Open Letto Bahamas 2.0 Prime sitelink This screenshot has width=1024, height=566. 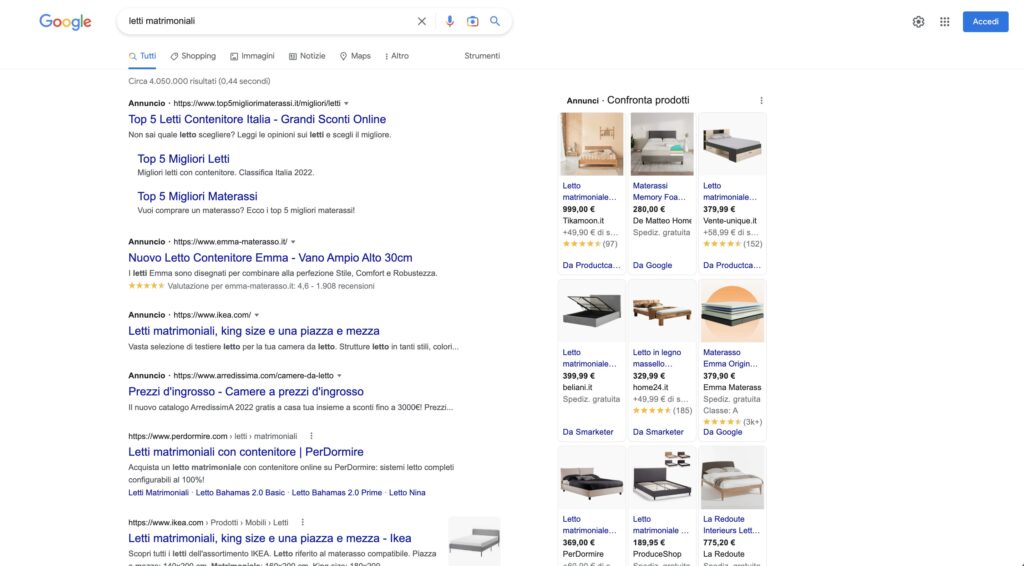[336, 493]
